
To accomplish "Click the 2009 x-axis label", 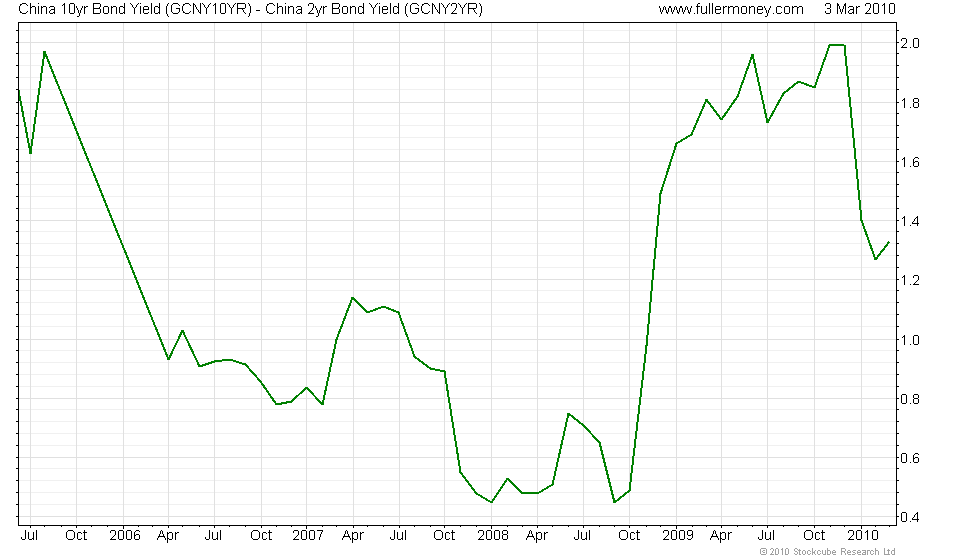I will pos(678,536).
